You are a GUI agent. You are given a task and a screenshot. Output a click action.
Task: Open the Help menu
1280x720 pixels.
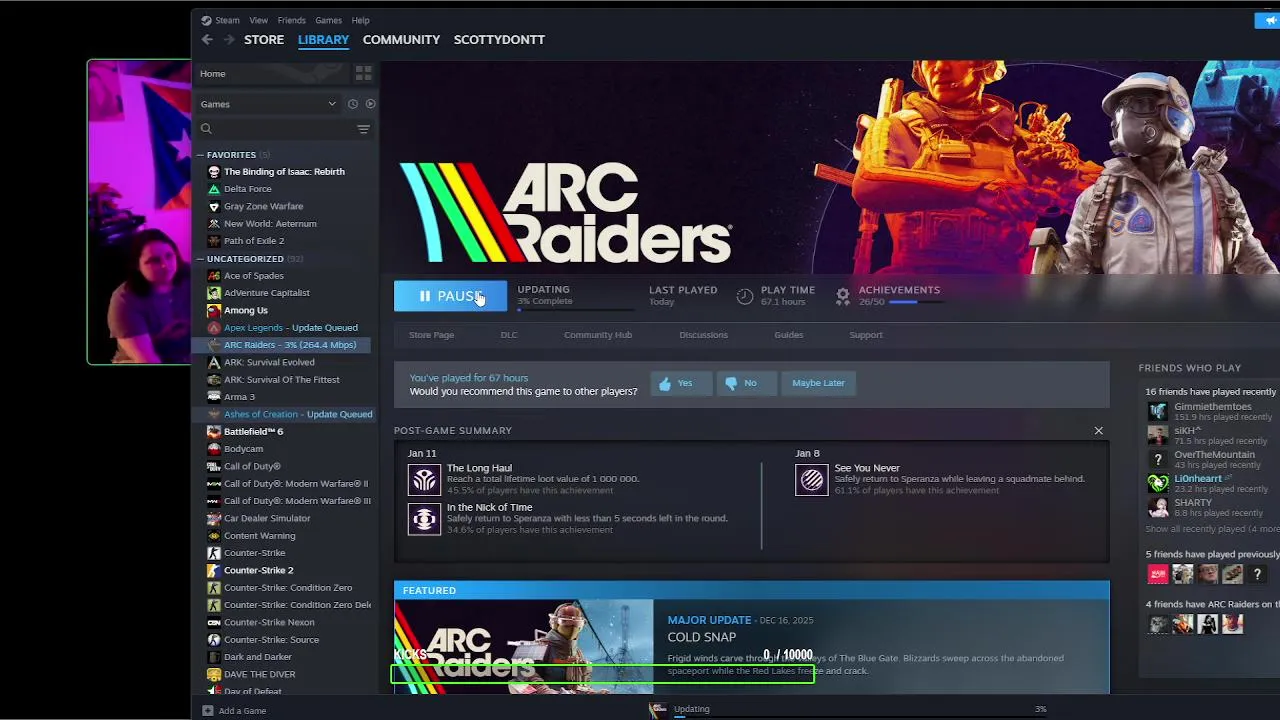(360, 20)
